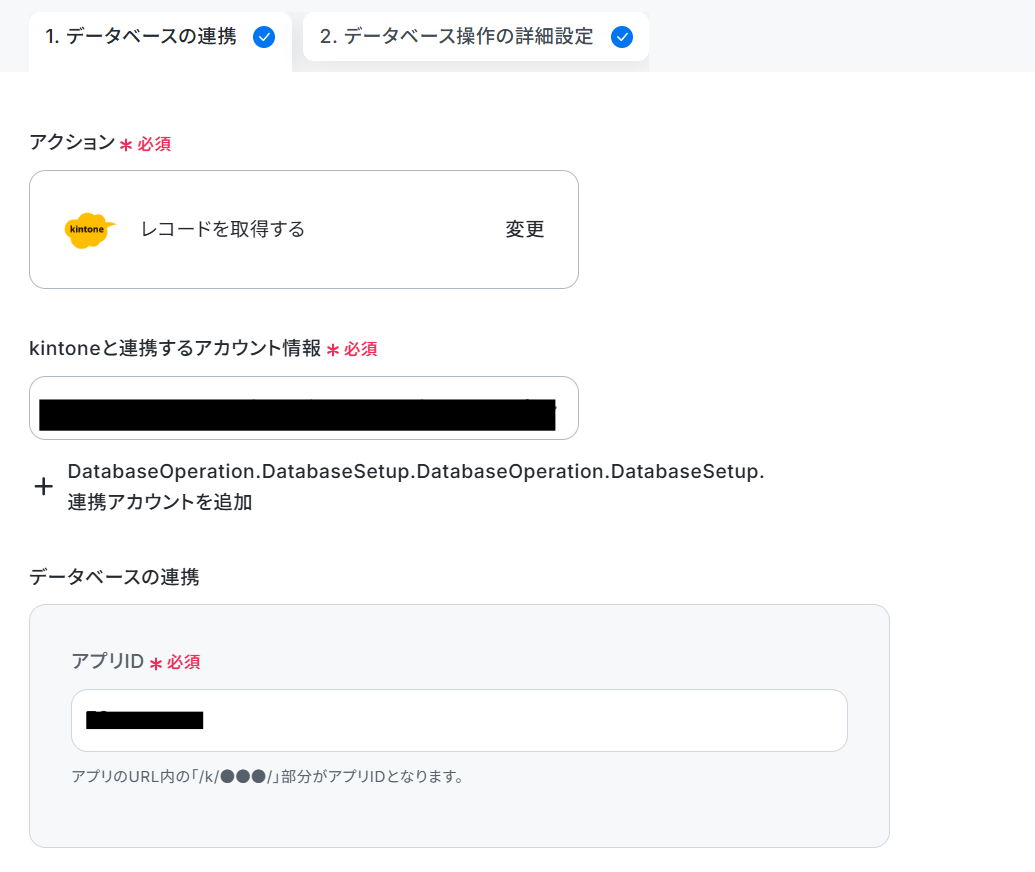1035x872 pixels.
Task: Click the データベースの連携 section heading
Action: (x=114, y=577)
